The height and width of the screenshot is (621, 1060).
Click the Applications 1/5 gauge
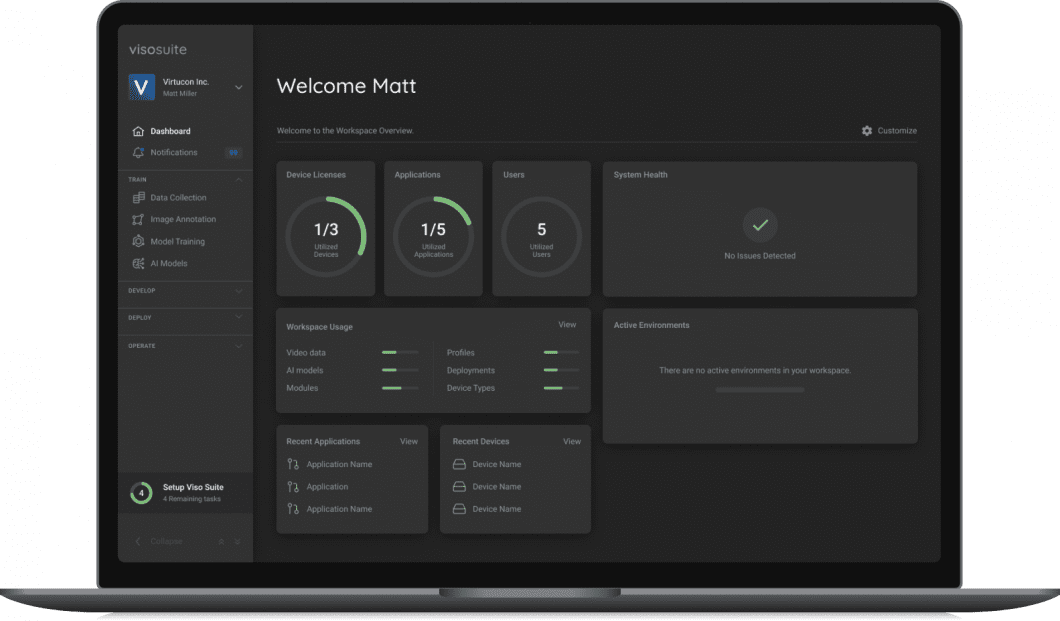tap(433, 237)
